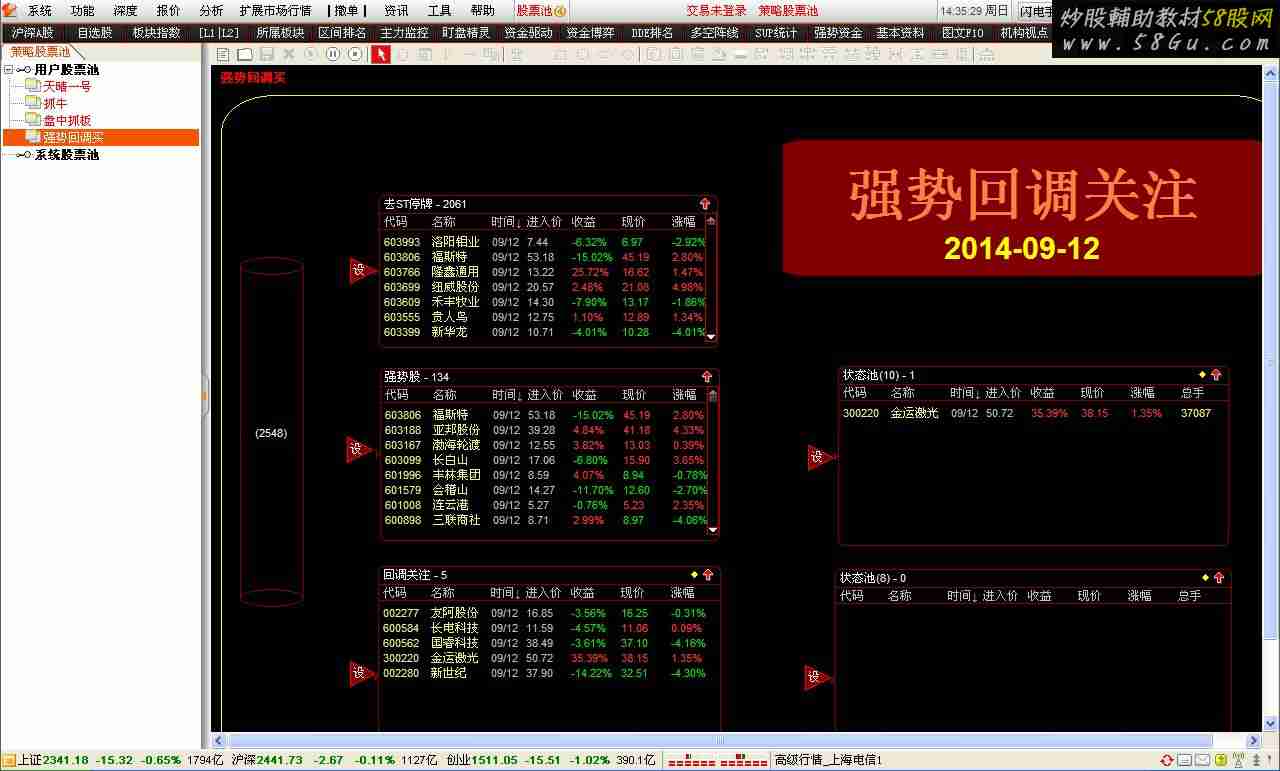Click the 股票池 button in menu bar
This screenshot has height=771, width=1280.
(542, 11)
